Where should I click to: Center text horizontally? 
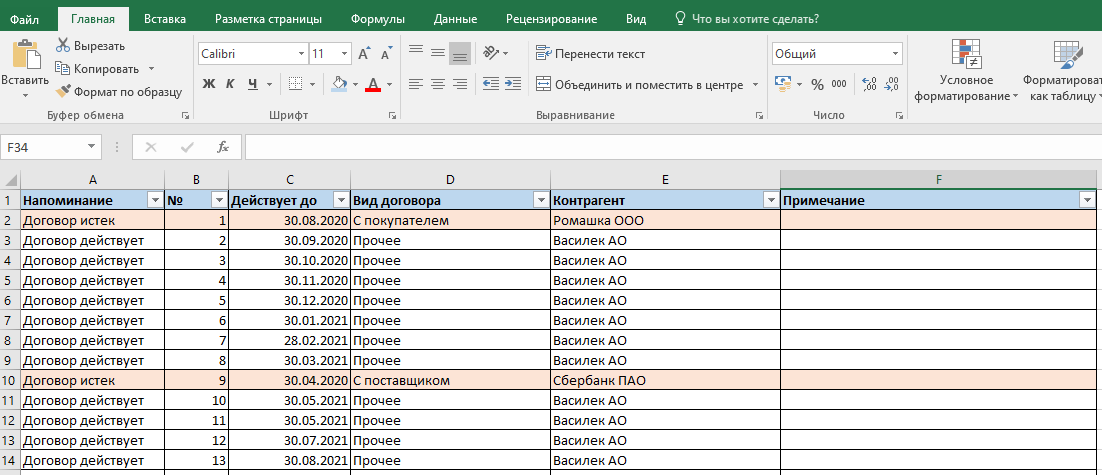[x=438, y=84]
